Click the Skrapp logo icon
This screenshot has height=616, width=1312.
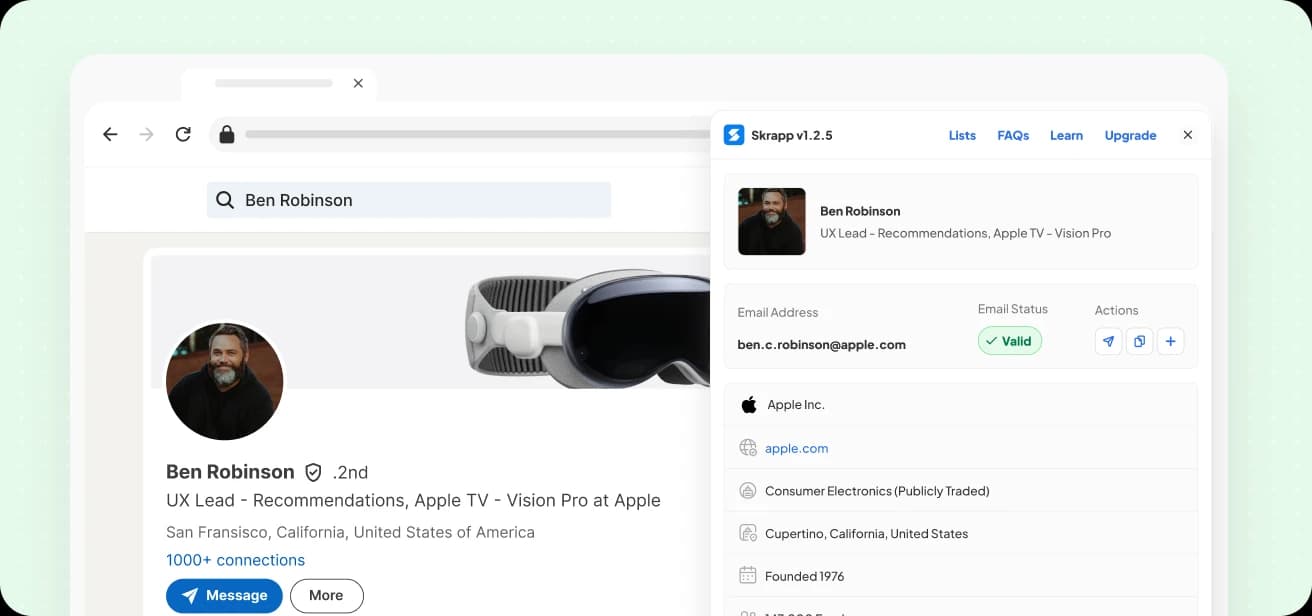click(734, 135)
